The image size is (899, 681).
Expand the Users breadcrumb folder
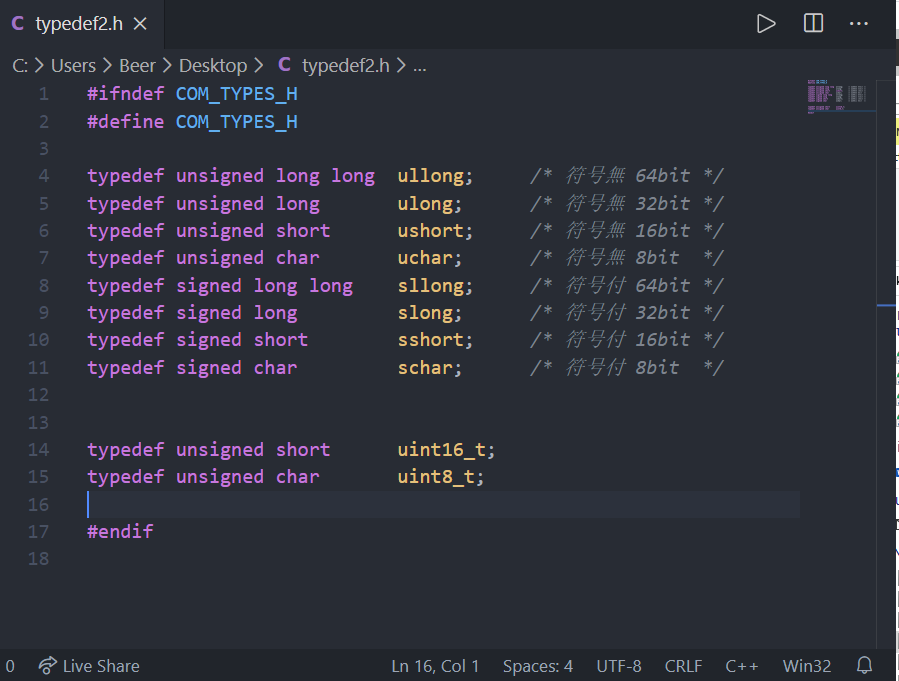(73, 65)
